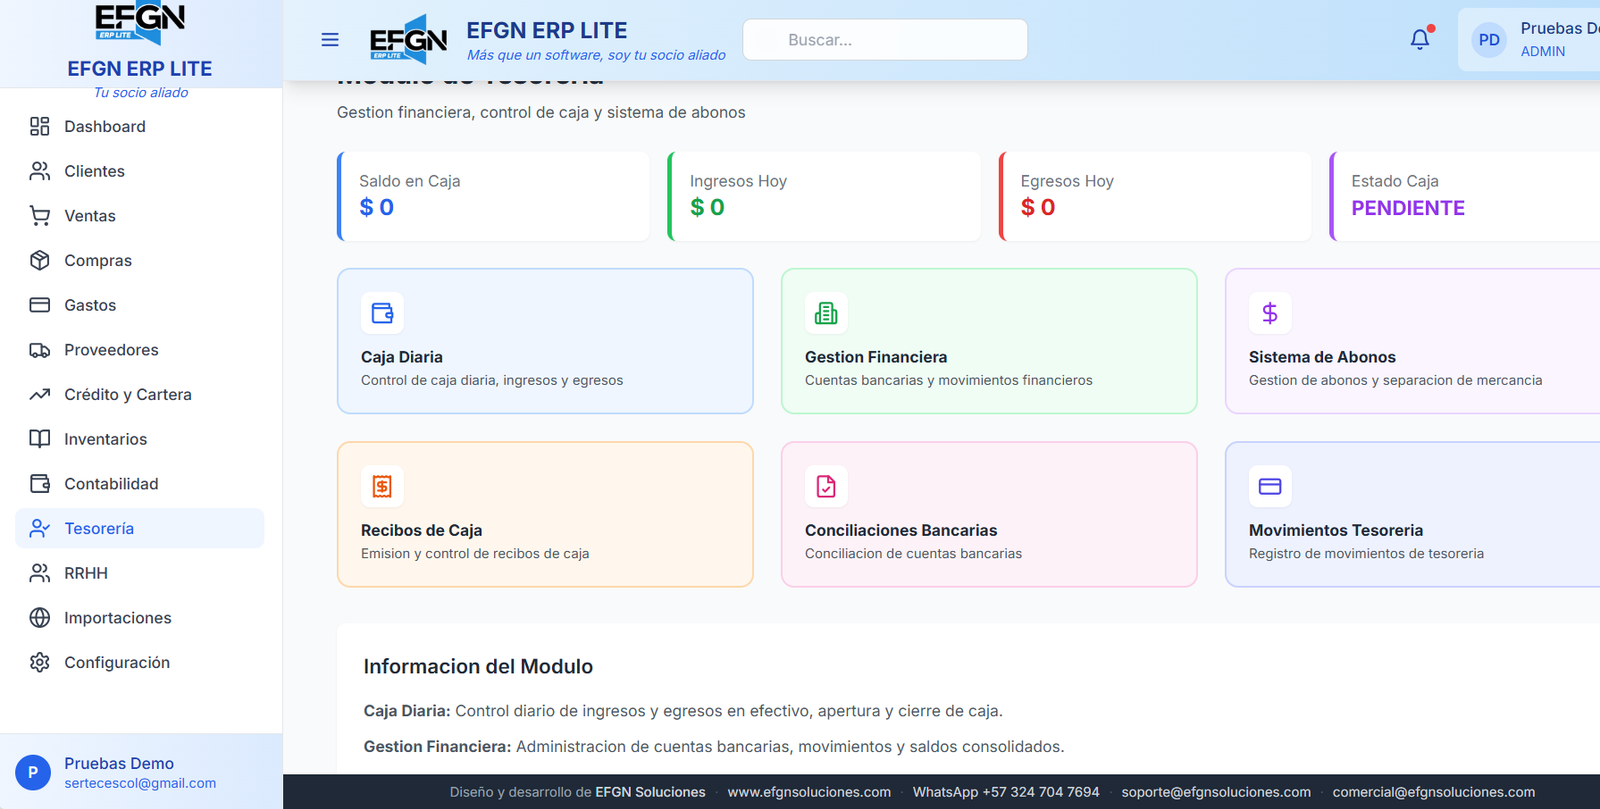This screenshot has width=1600, height=809.
Task: Click the PENDIENTE caja status text
Action: point(1408,208)
